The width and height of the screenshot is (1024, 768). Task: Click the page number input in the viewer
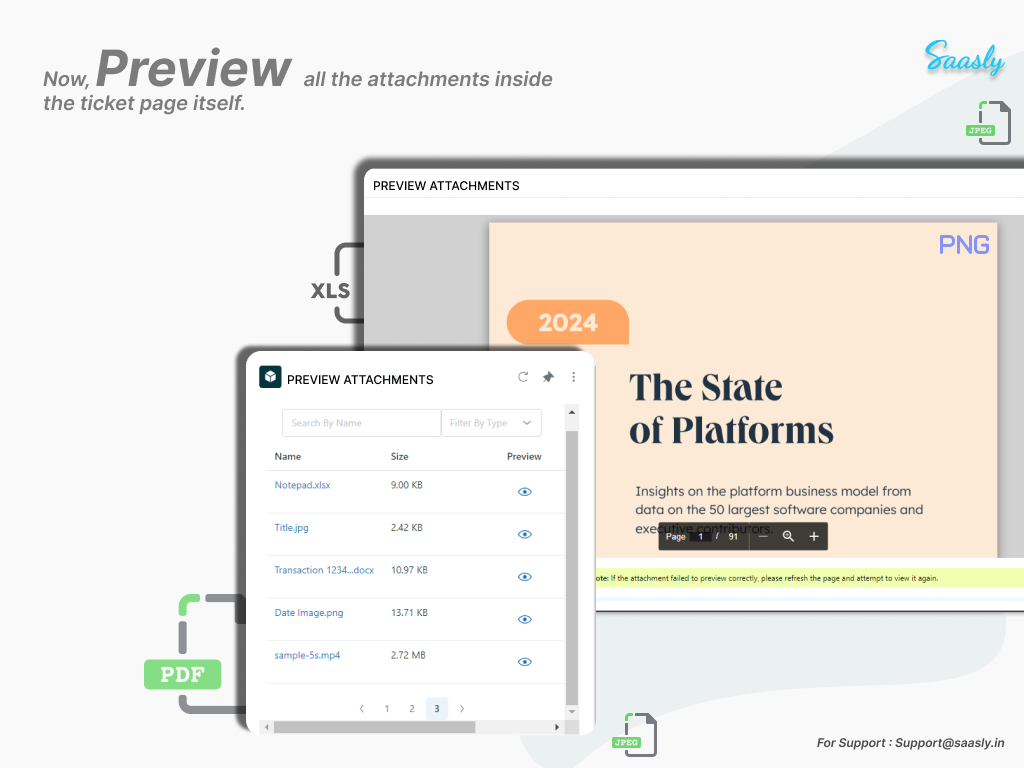tap(702, 536)
